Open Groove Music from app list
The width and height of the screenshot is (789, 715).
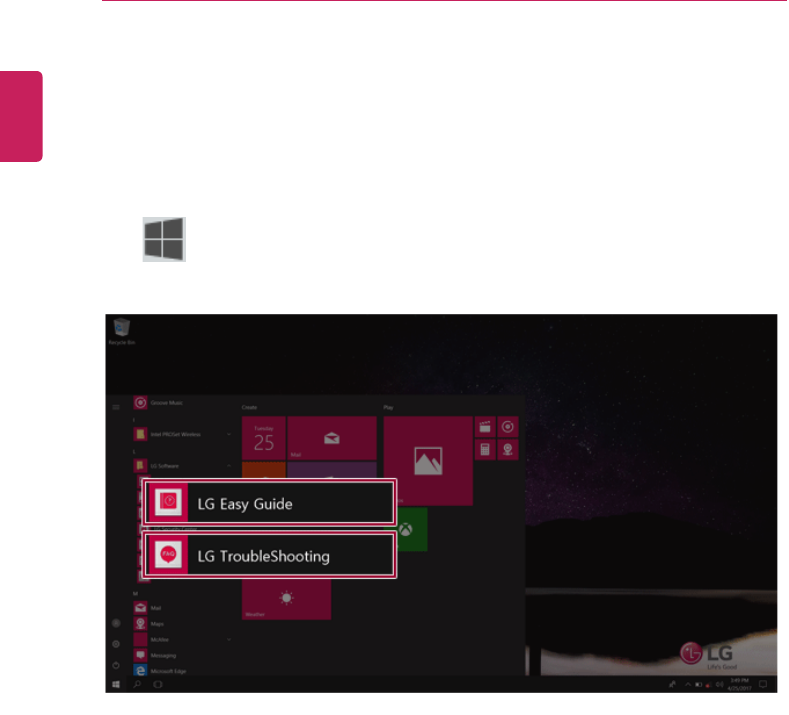pyautogui.click(x=159, y=403)
